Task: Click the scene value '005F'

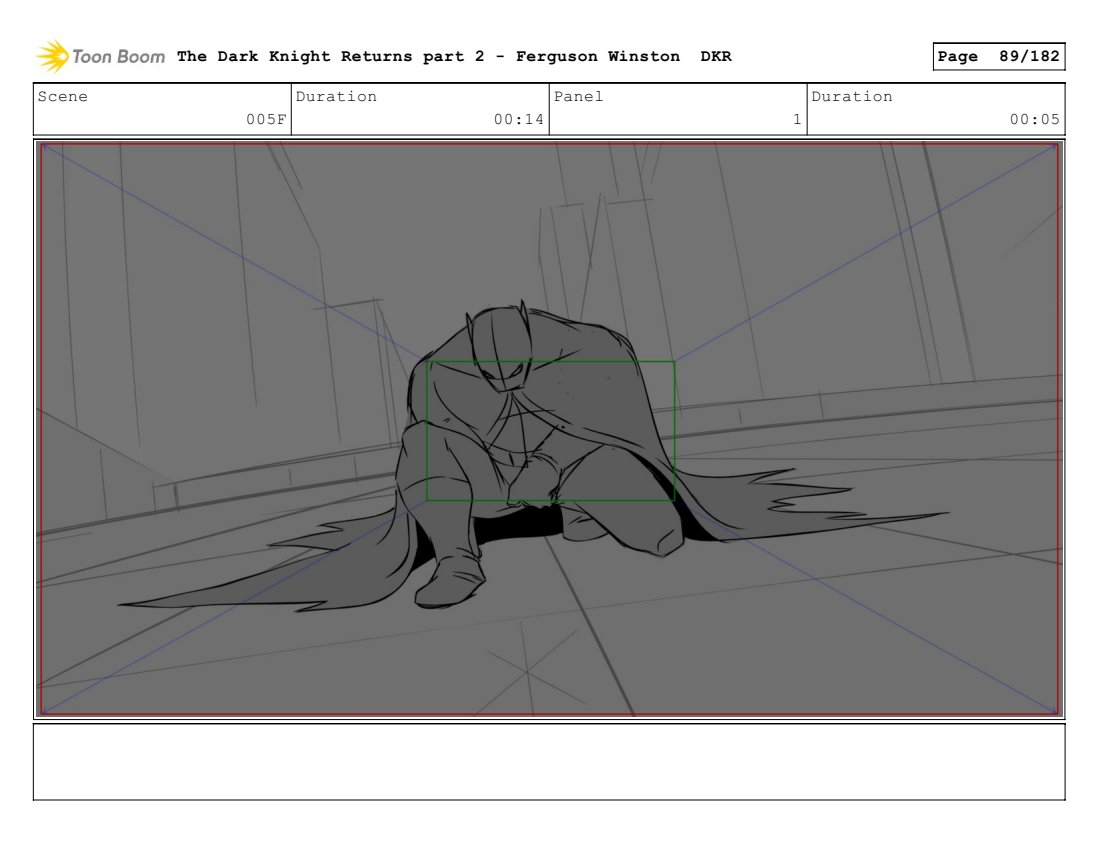Action: coord(266,119)
